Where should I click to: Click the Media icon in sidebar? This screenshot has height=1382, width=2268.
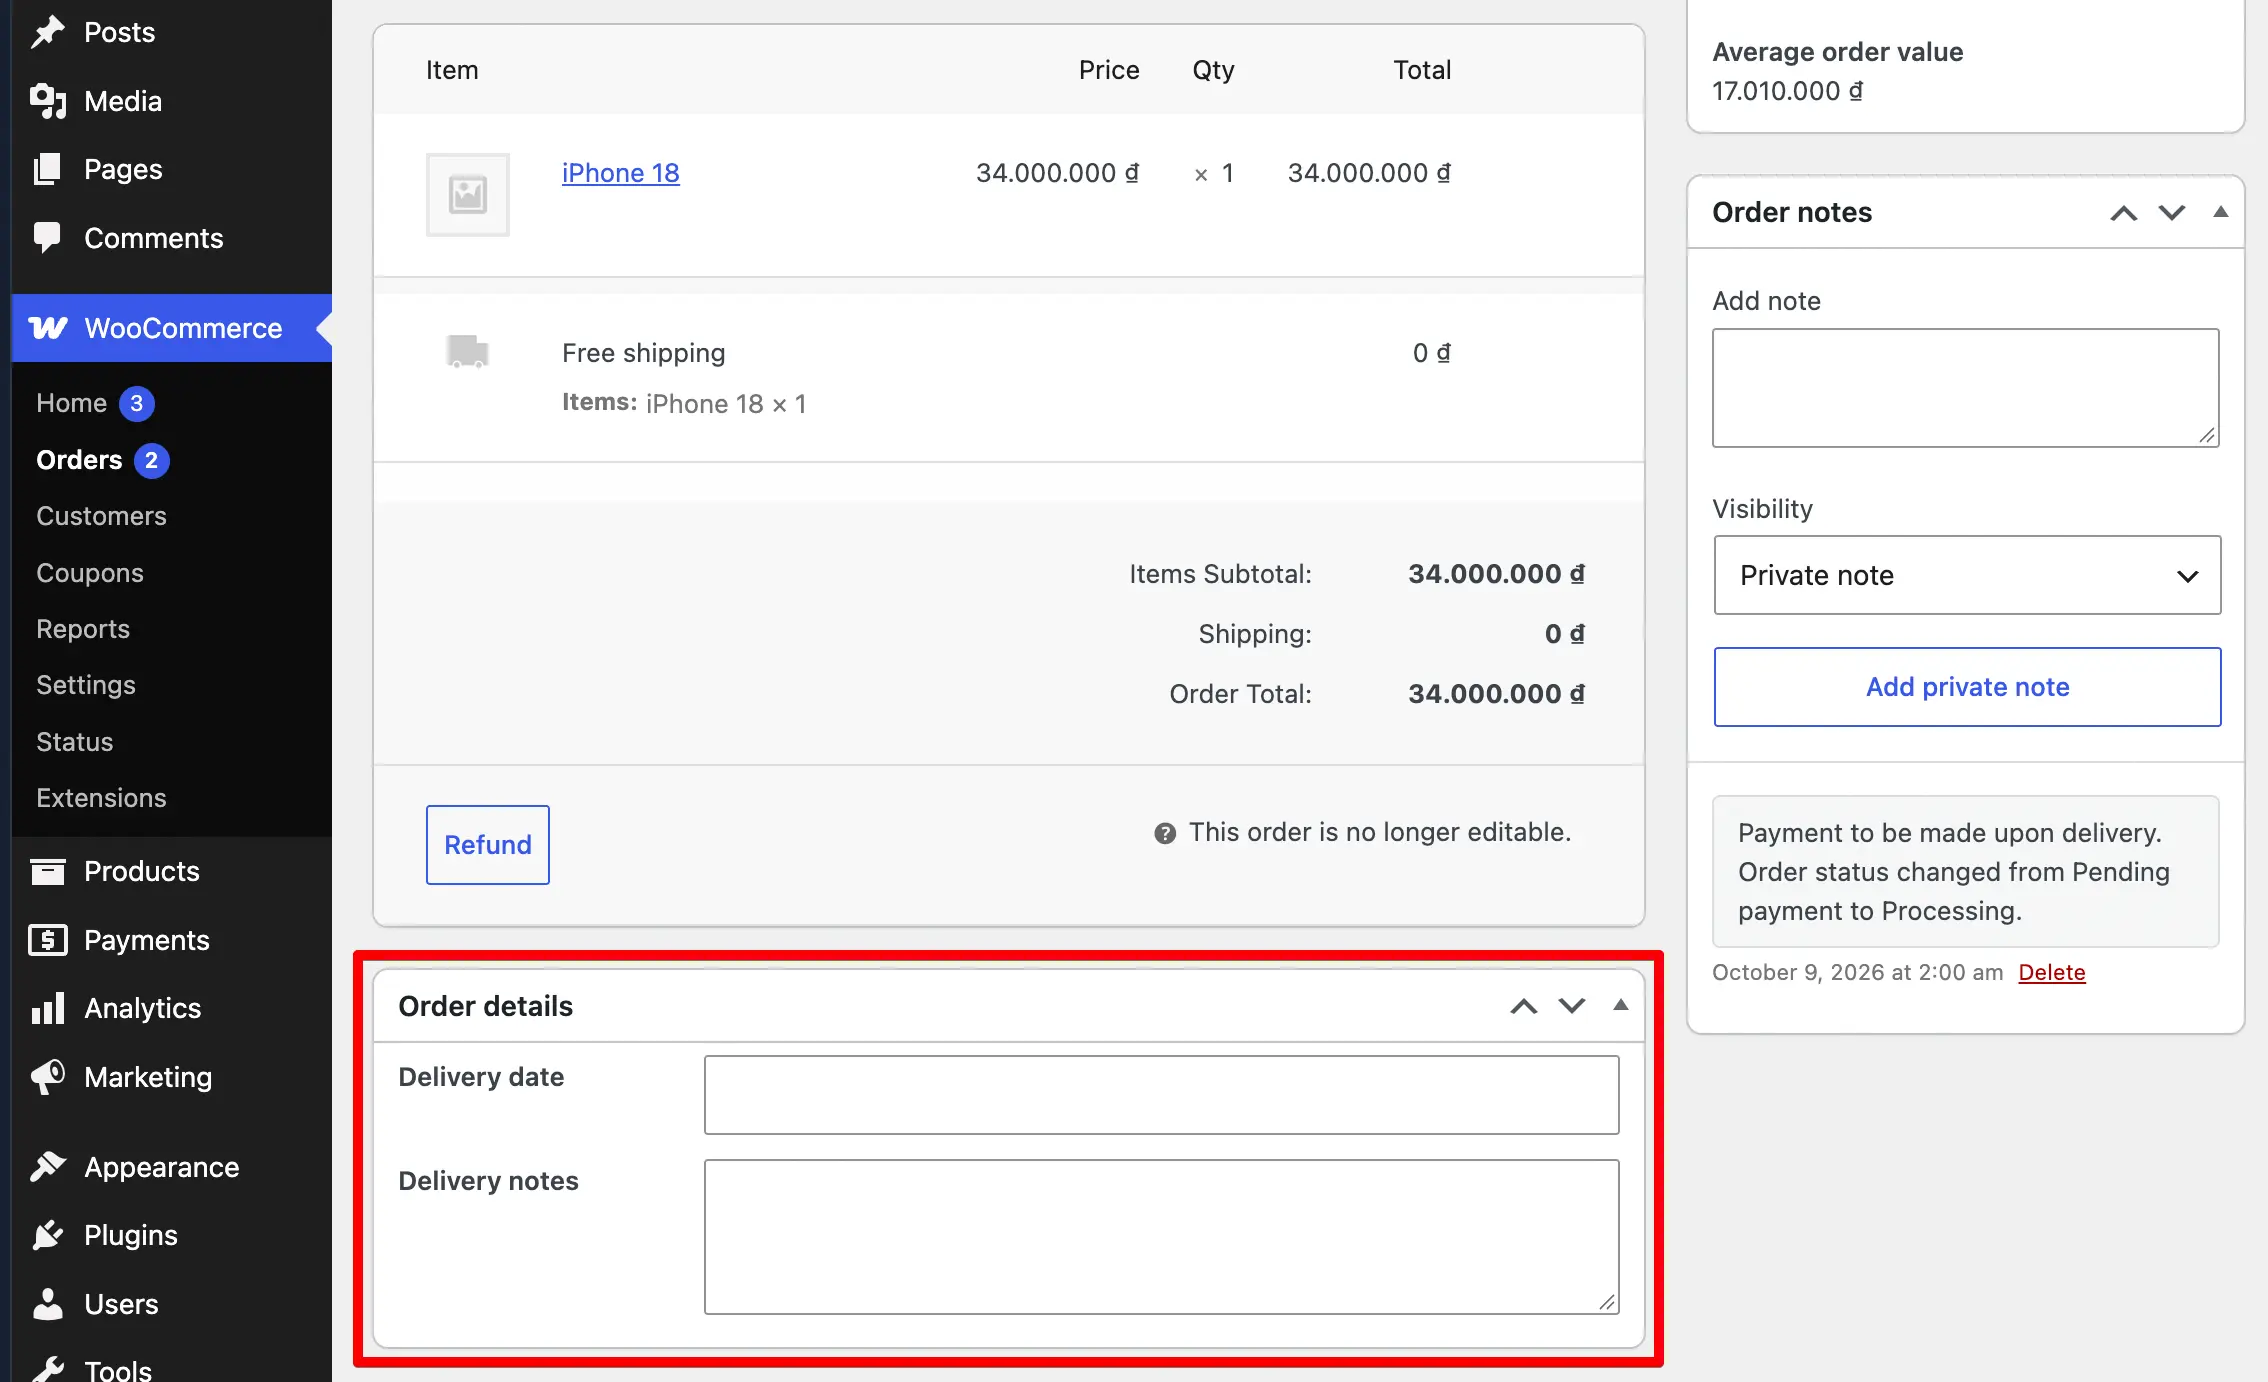47,101
